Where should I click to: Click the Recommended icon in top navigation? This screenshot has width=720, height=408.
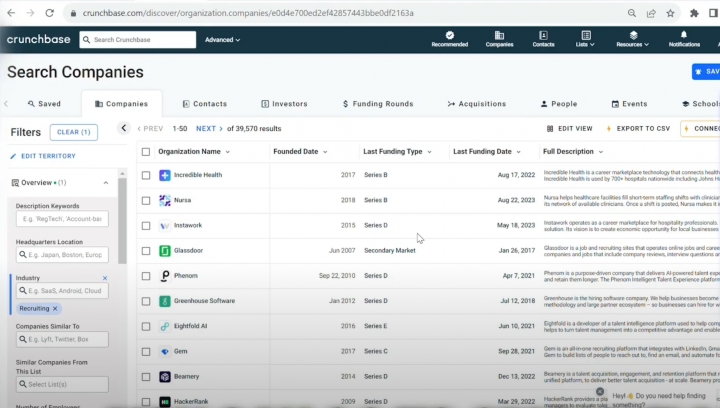449,36
